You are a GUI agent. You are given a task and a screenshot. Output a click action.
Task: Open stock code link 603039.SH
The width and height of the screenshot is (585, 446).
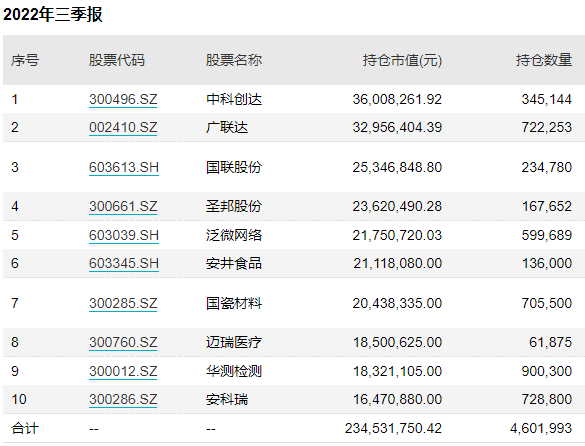point(124,236)
